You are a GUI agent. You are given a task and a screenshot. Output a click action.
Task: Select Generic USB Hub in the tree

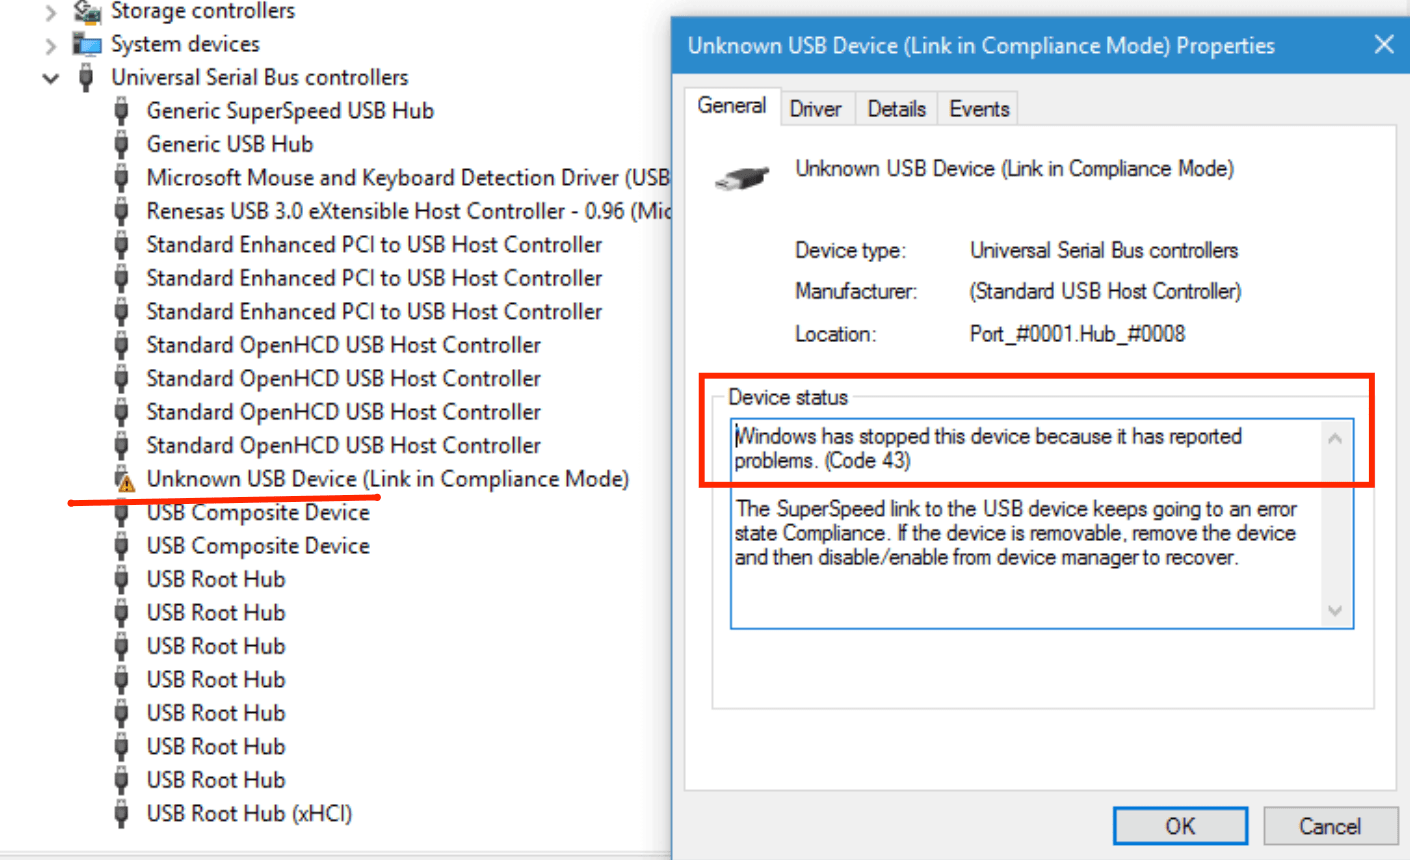tap(229, 144)
